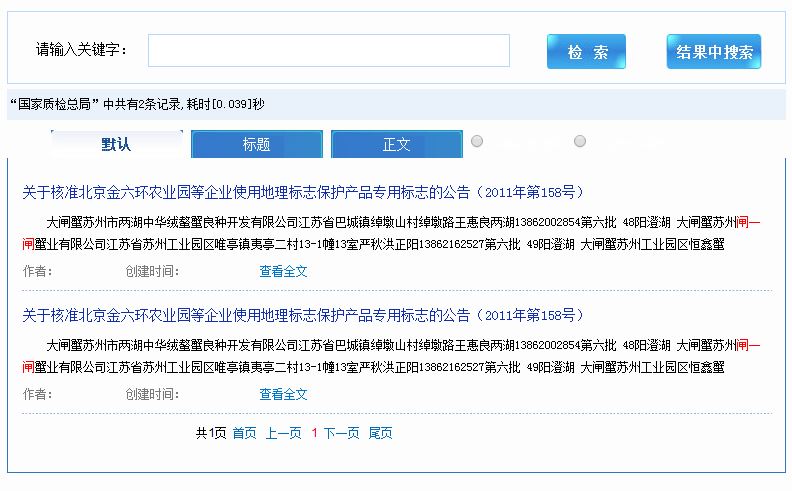Image resolution: width=792 pixels, height=491 pixels.
Task: Click 作者 label in the first result
Action: [x=37, y=271]
